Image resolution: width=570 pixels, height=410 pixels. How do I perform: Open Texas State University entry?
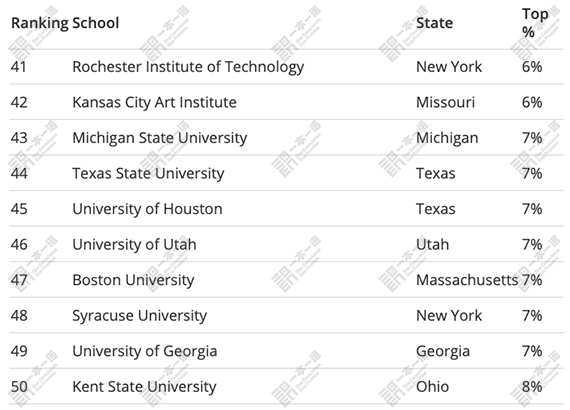point(148,173)
